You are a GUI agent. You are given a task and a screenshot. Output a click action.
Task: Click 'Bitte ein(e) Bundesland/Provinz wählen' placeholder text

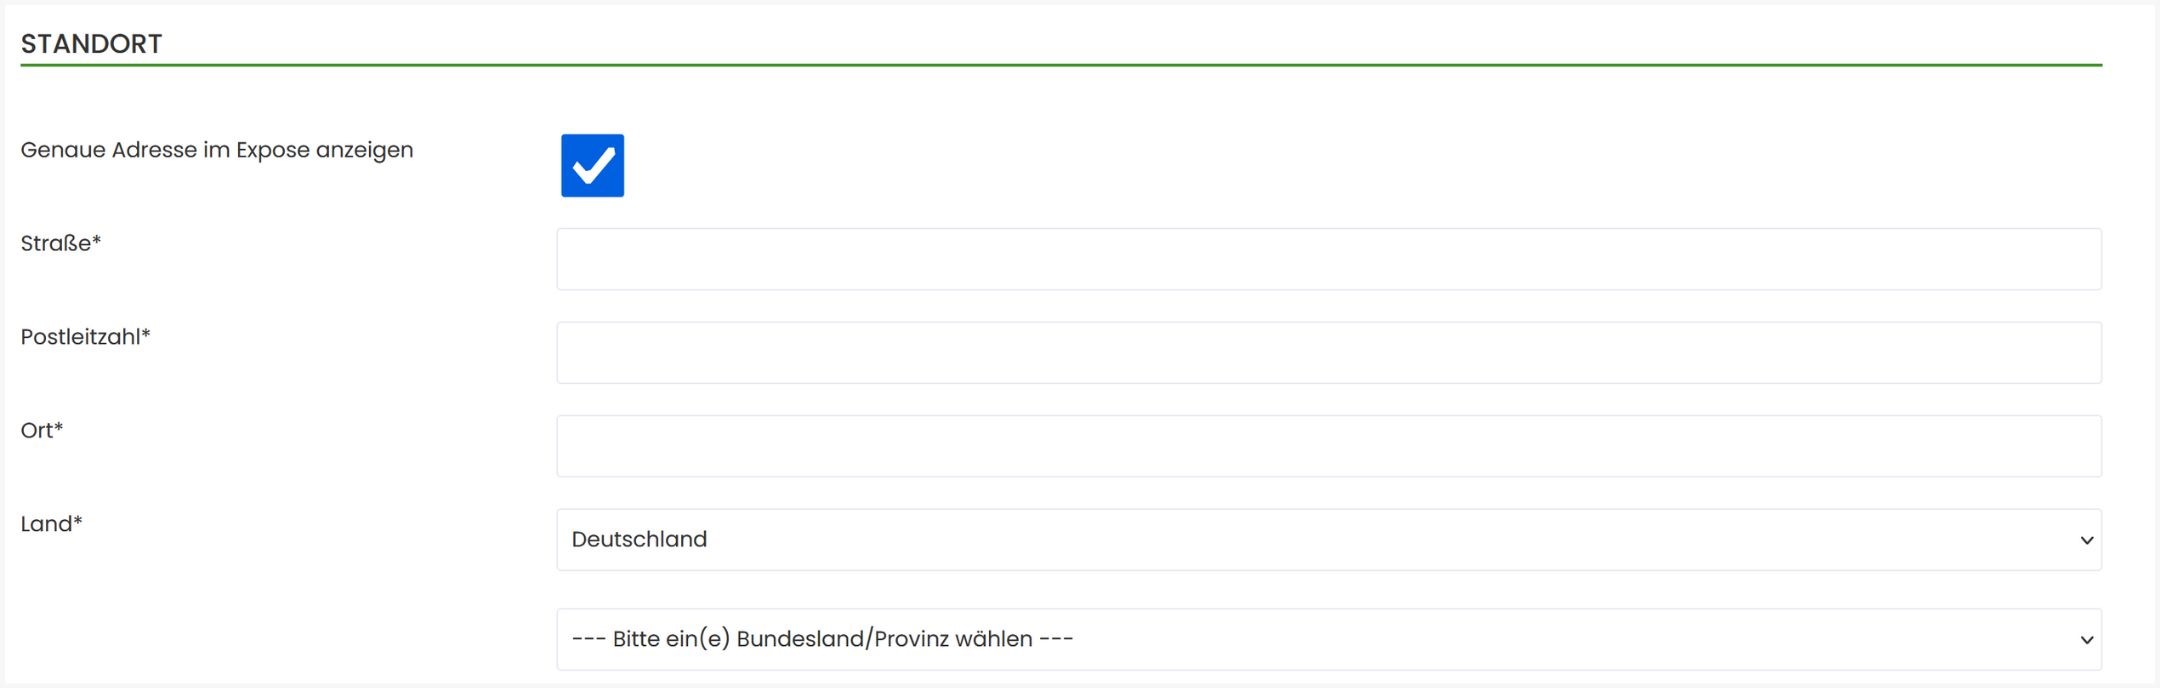coord(822,639)
